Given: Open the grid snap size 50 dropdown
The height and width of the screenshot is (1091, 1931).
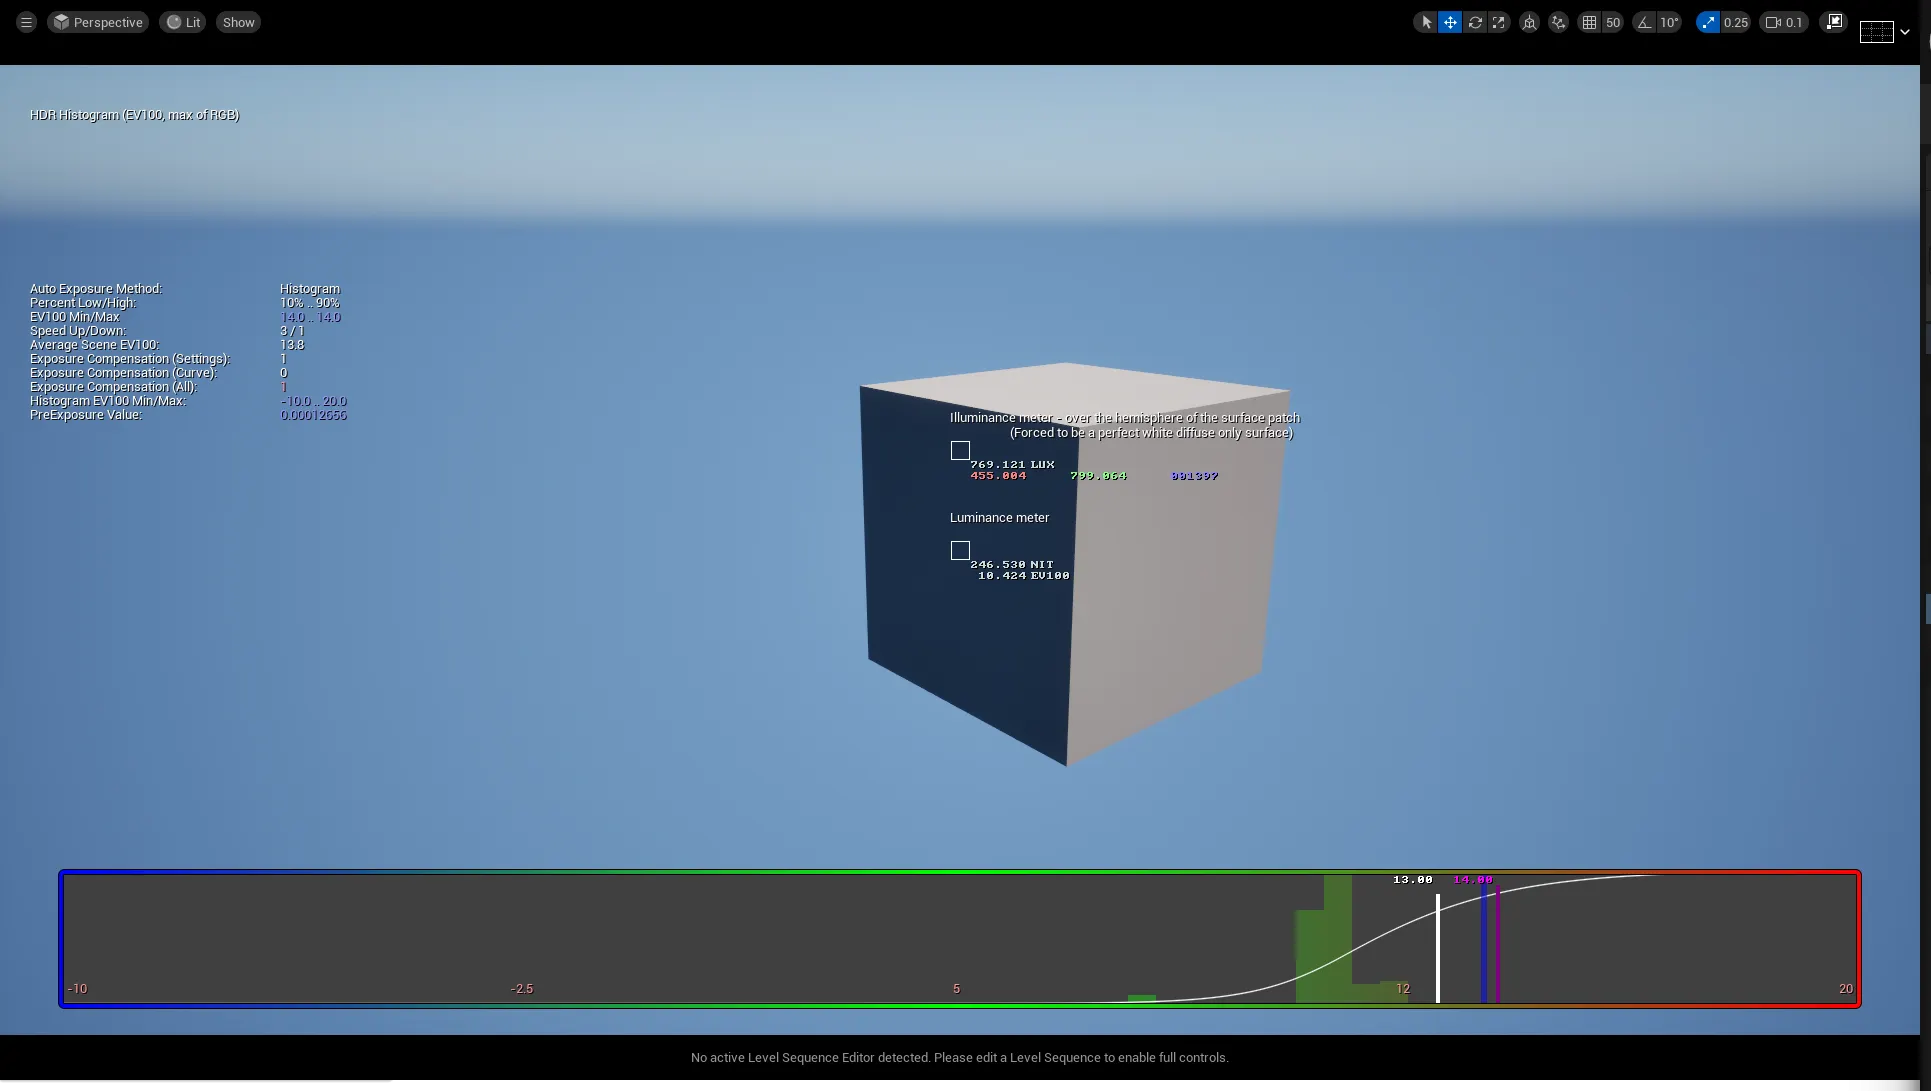Looking at the screenshot, I should pos(1613,22).
